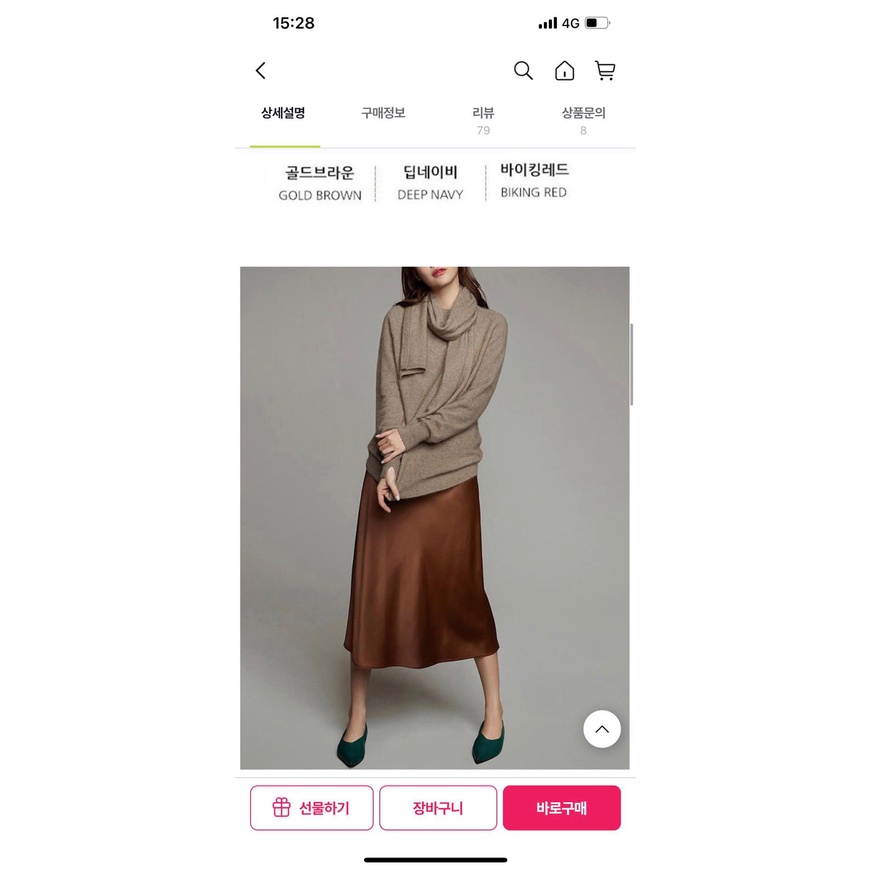Go to home via the house icon

tap(564, 70)
